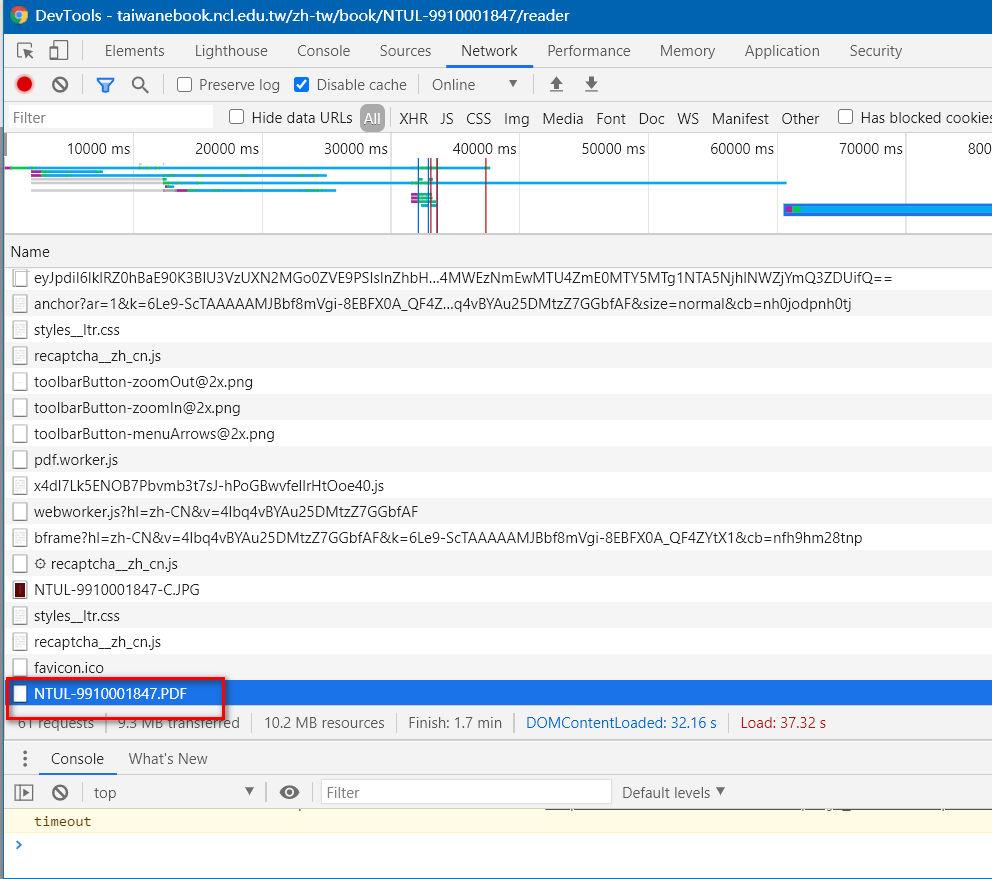Screen dimensions: 992x879
Task: Filter requests by XHR type
Action: pyautogui.click(x=413, y=118)
